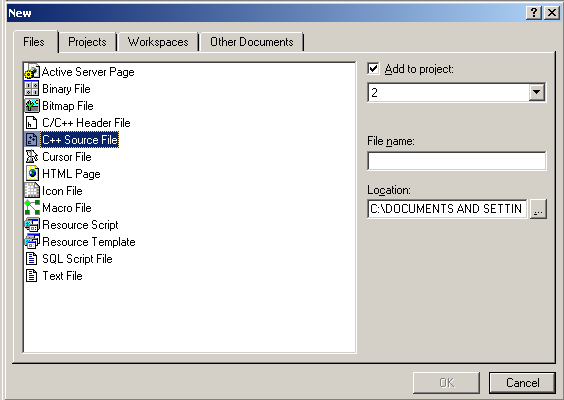Select Resource Template entry
Viewport: 564px width, 400px height.
tap(88, 242)
